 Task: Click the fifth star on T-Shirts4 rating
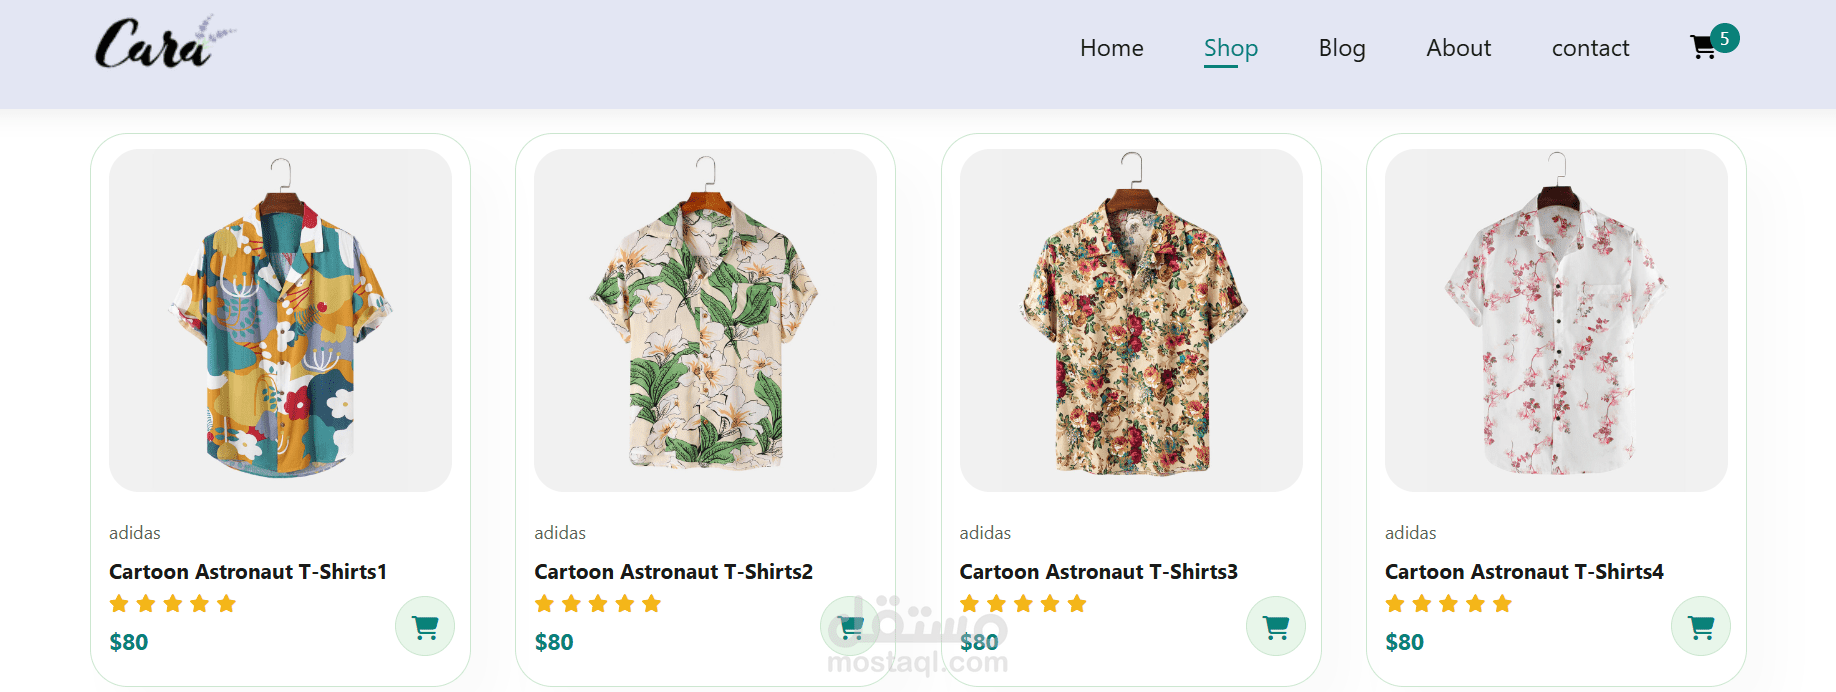(x=1504, y=603)
